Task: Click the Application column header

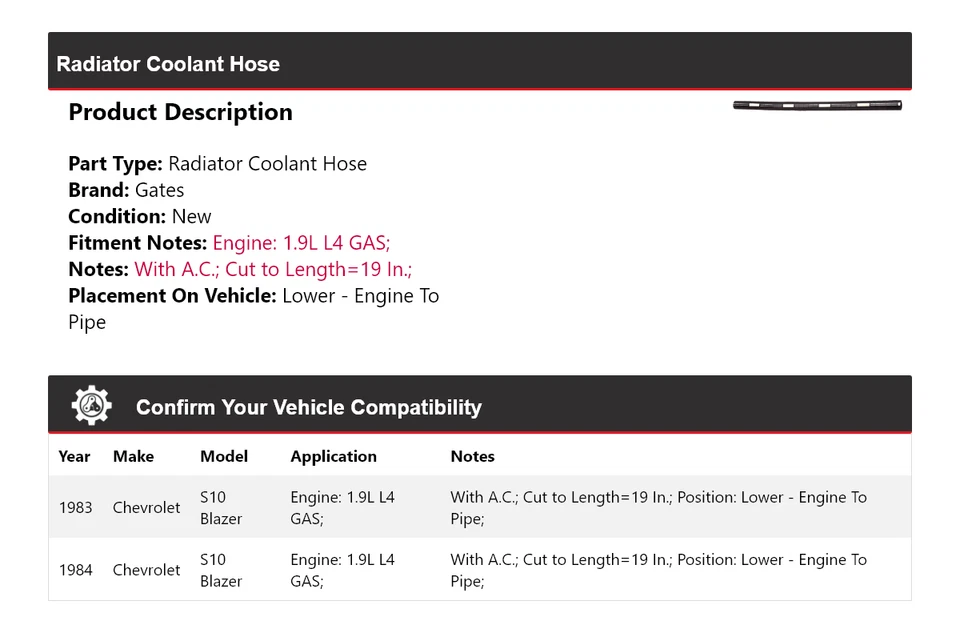Action: (334, 457)
